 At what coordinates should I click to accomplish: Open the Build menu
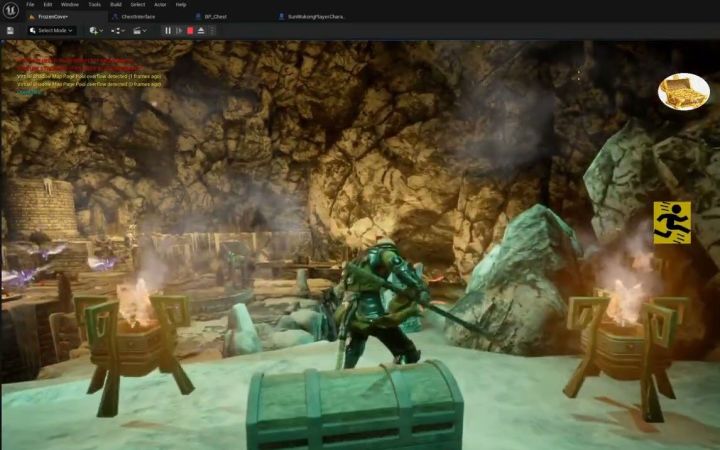click(116, 5)
